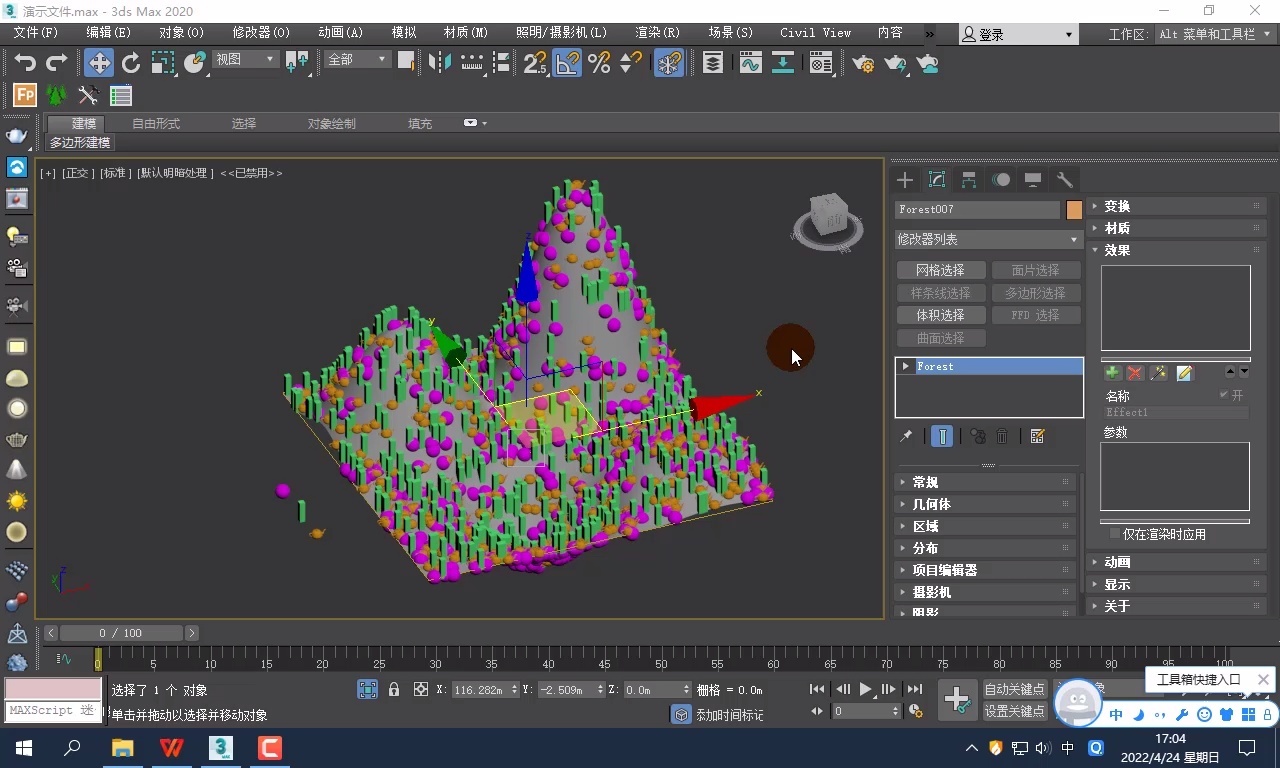Click the Undo arrow icon
The image size is (1280, 768).
(x=25, y=63)
